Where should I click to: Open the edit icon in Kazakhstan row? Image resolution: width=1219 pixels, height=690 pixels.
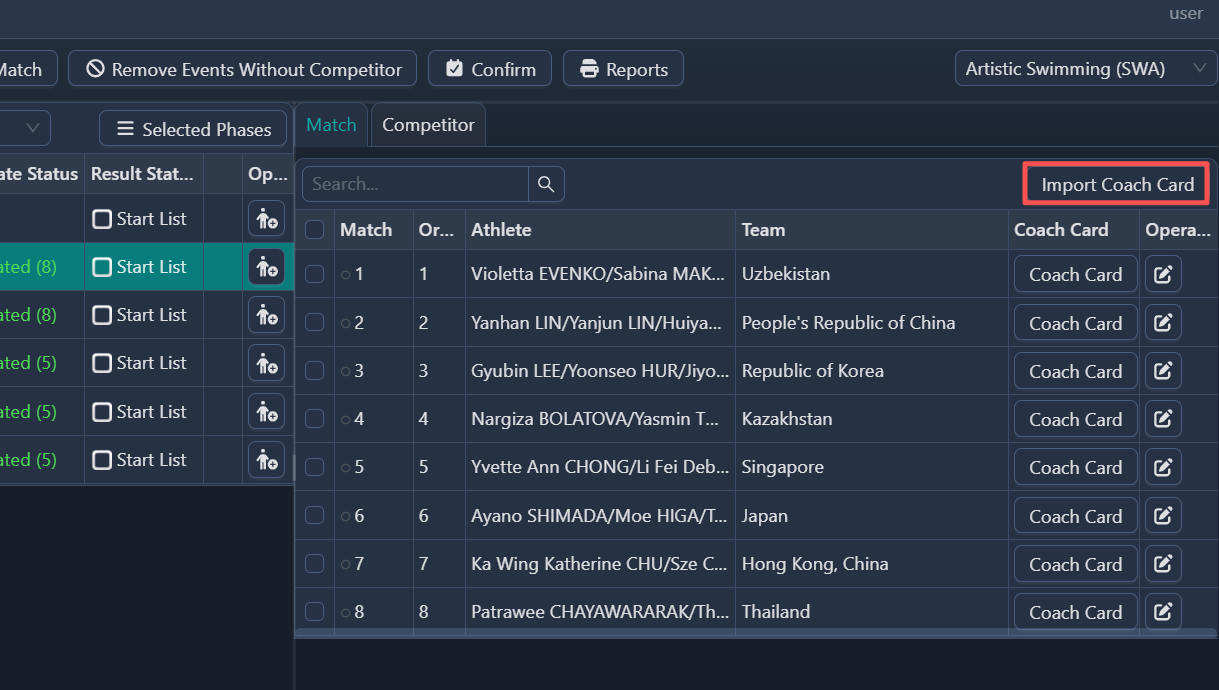pos(1163,419)
